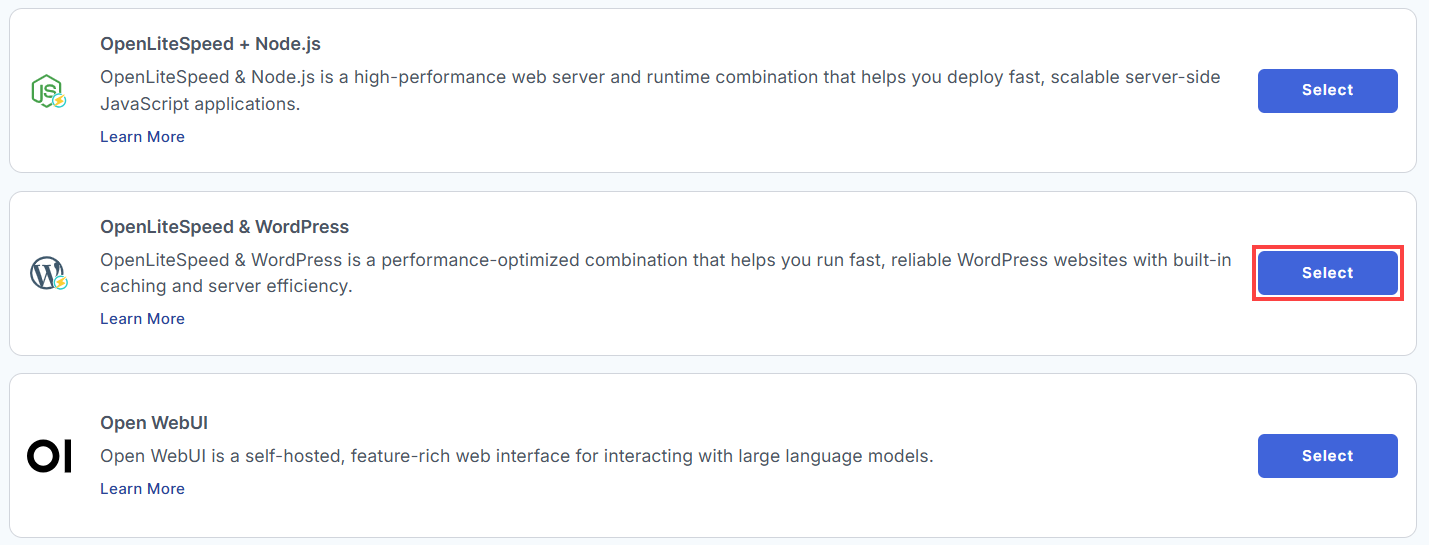Viewport: 1429px width, 545px height.
Task: Select the OpenLiteSpeed & WordPress template
Action: pyautogui.click(x=1327, y=273)
